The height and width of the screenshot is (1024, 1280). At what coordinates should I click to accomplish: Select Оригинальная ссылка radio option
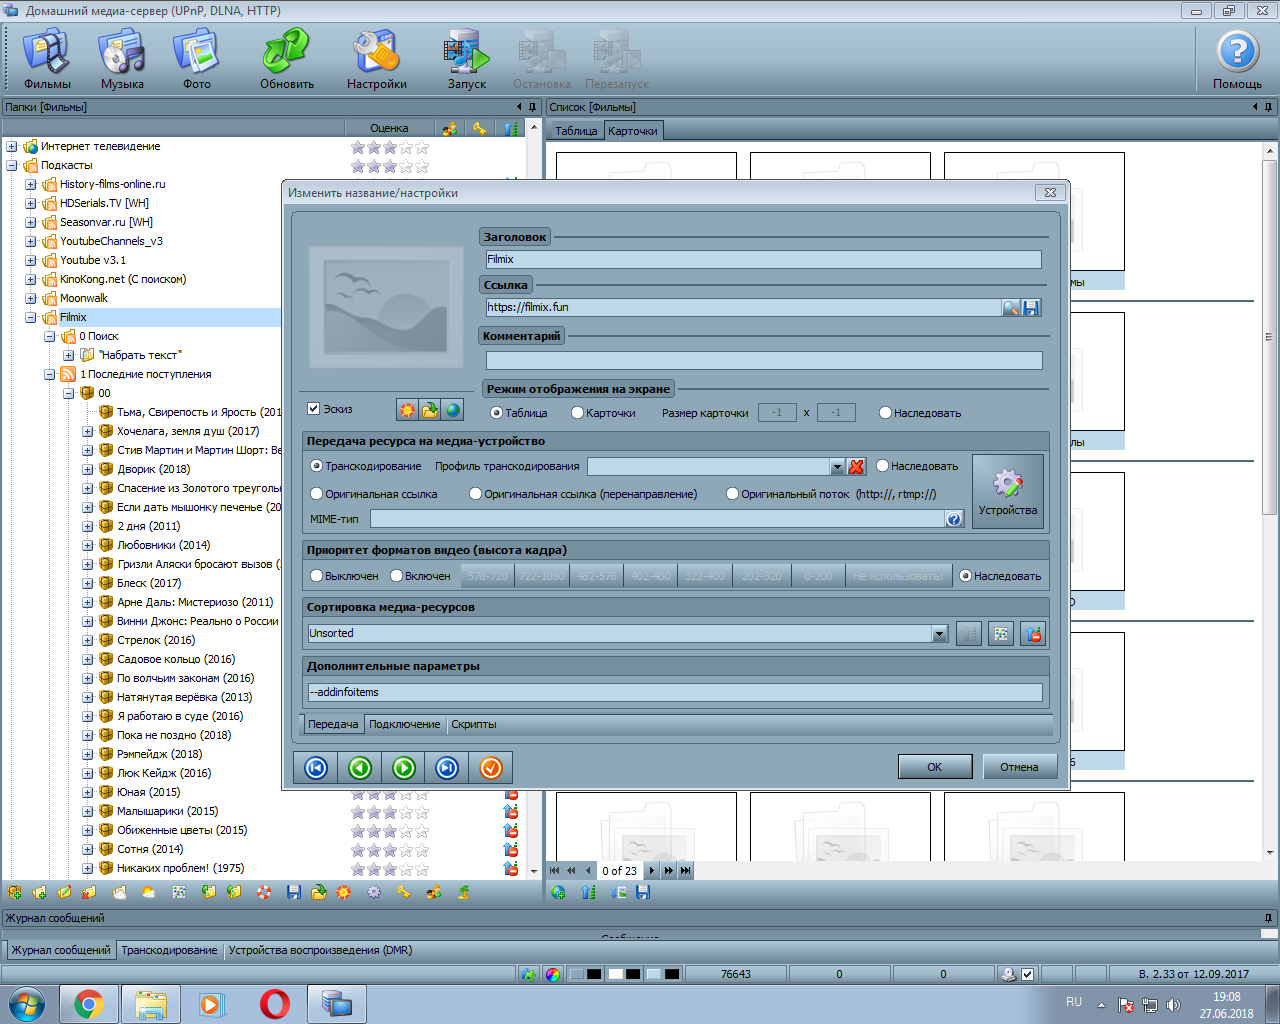click(317, 494)
